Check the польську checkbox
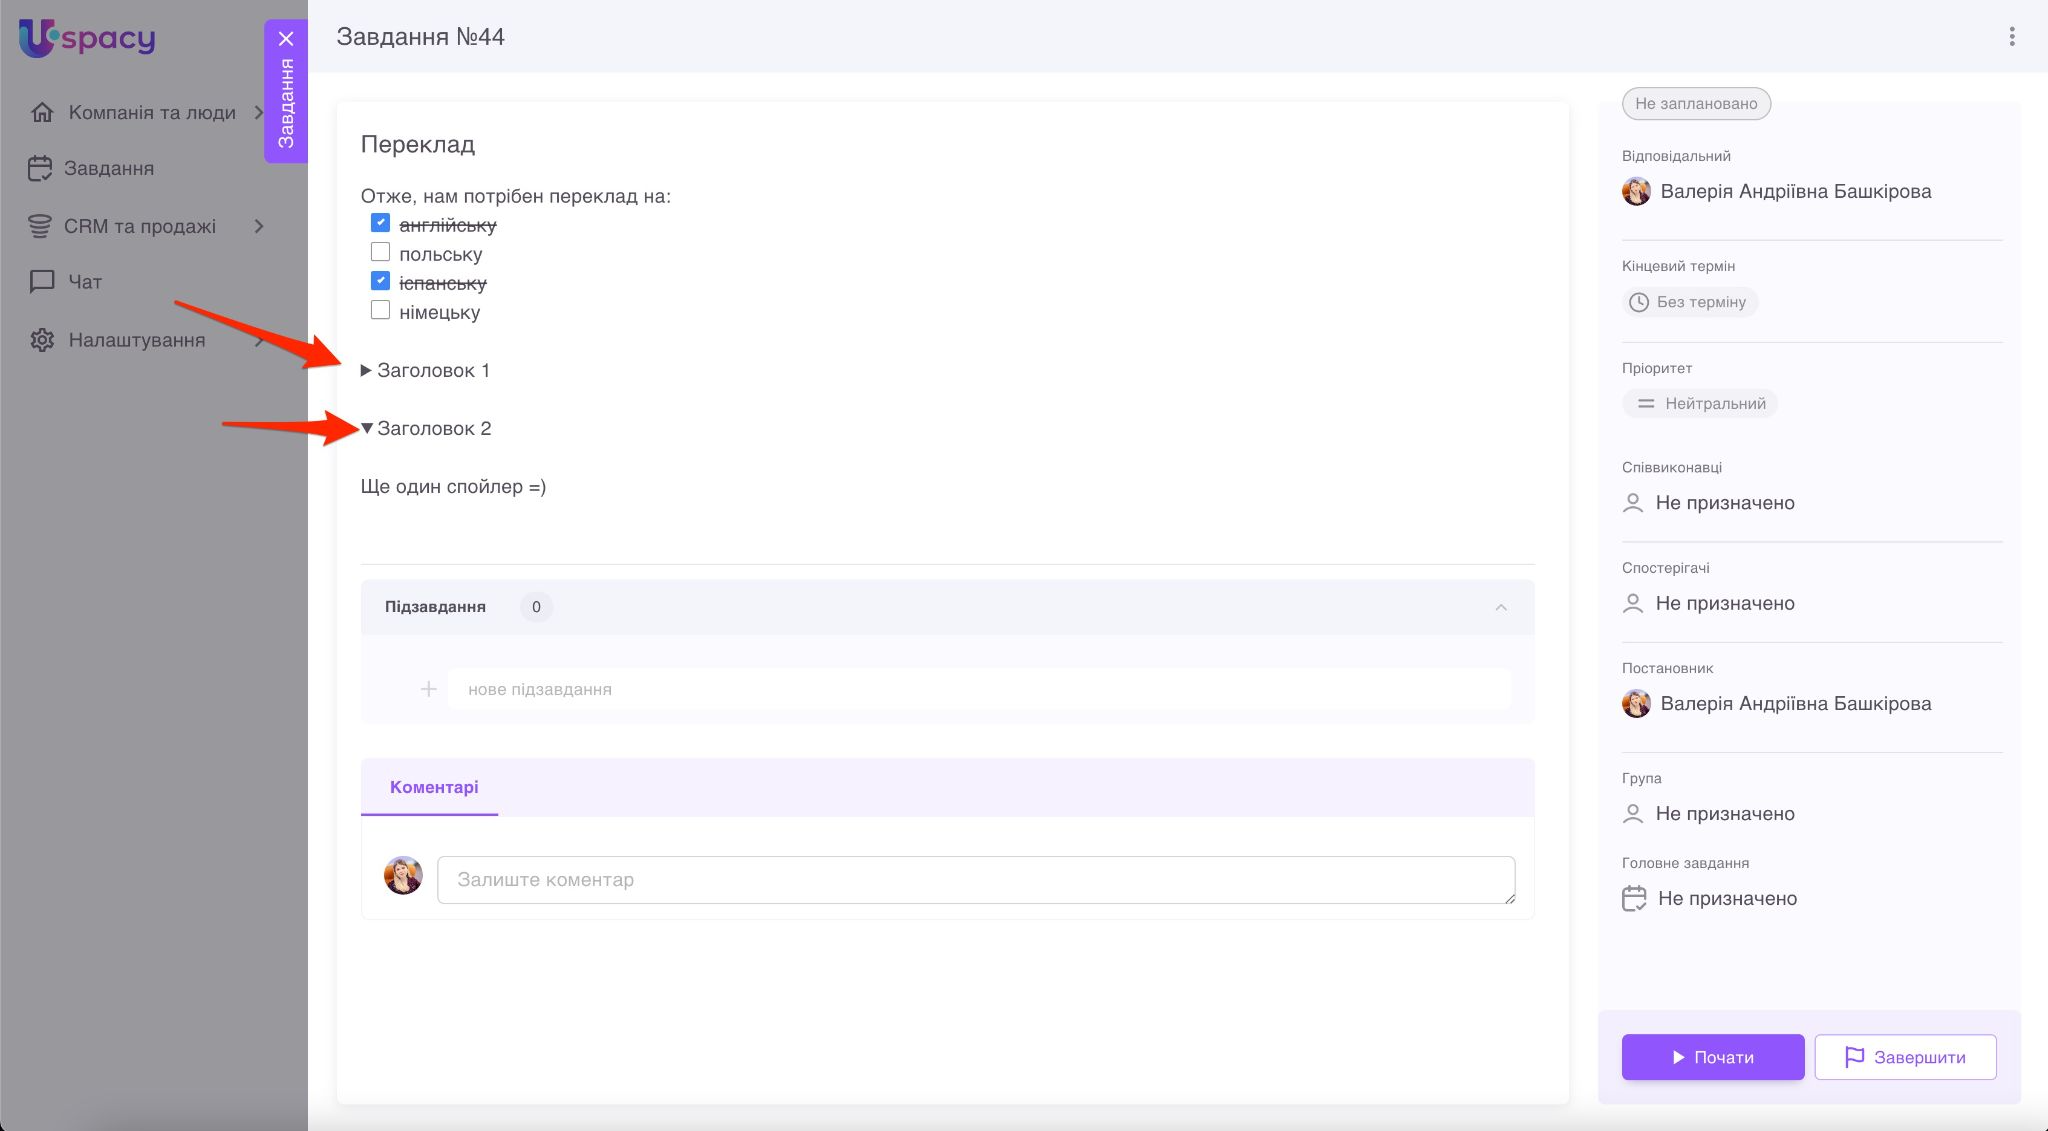The width and height of the screenshot is (2048, 1131). (380, 252)
